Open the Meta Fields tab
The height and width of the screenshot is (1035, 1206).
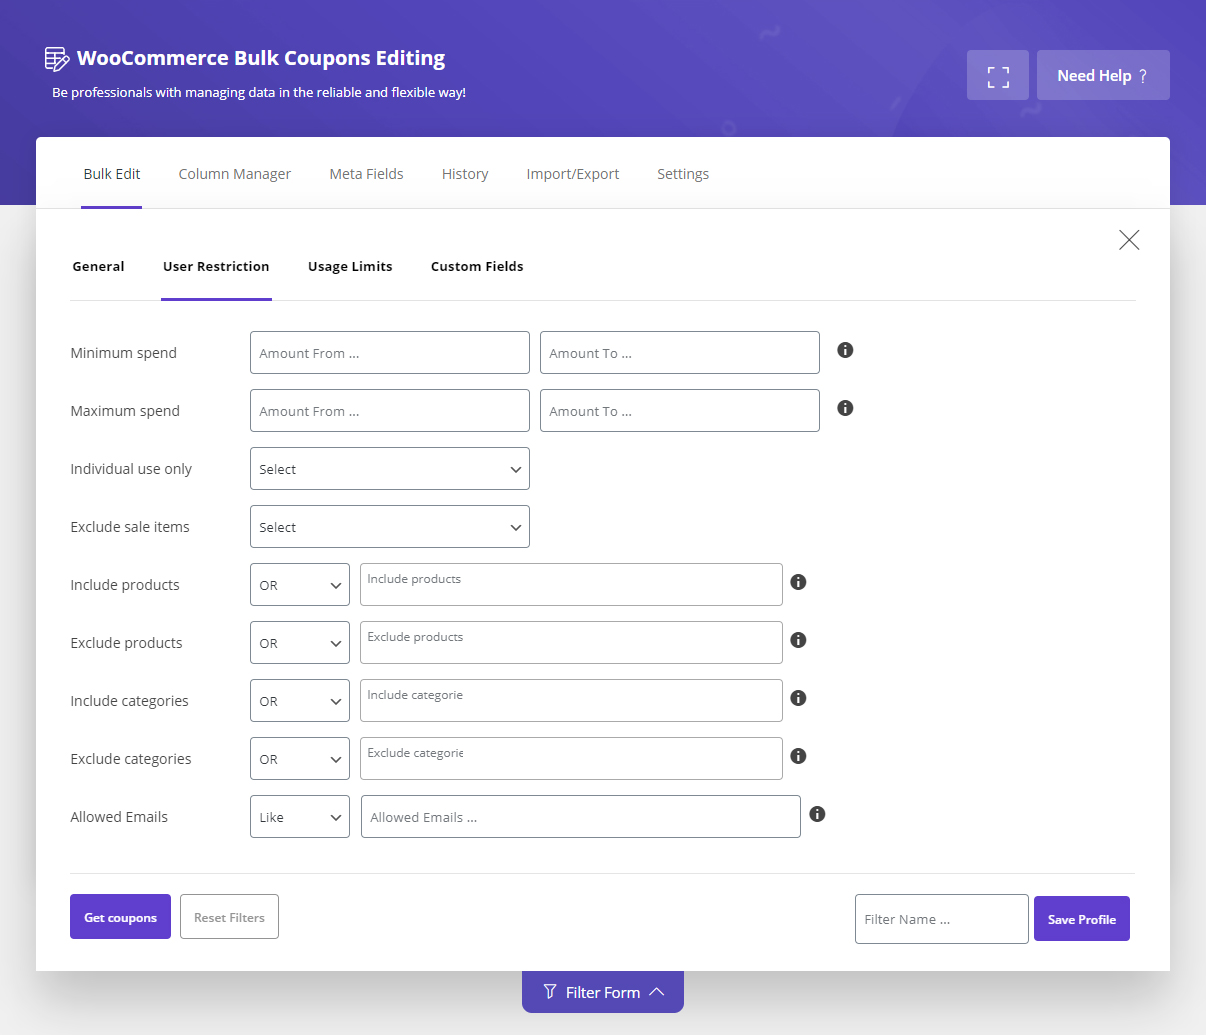[367, 174]
